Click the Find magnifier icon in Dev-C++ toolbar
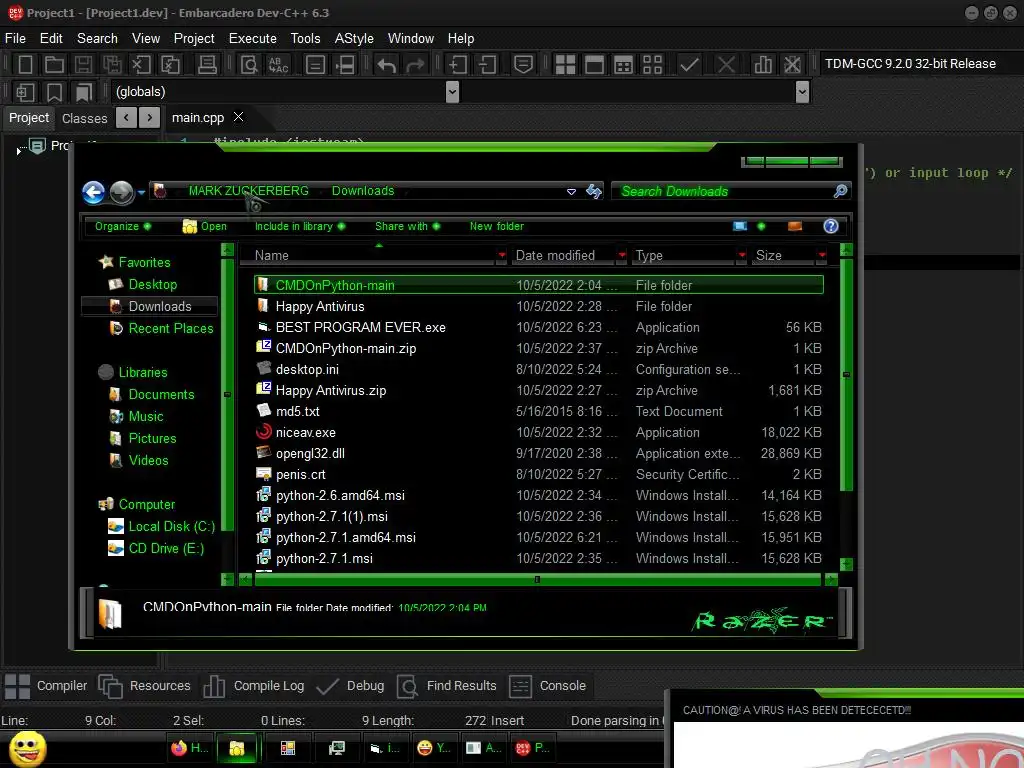The height and width of the screenshot is (768, 1024). tap(249, 64)
